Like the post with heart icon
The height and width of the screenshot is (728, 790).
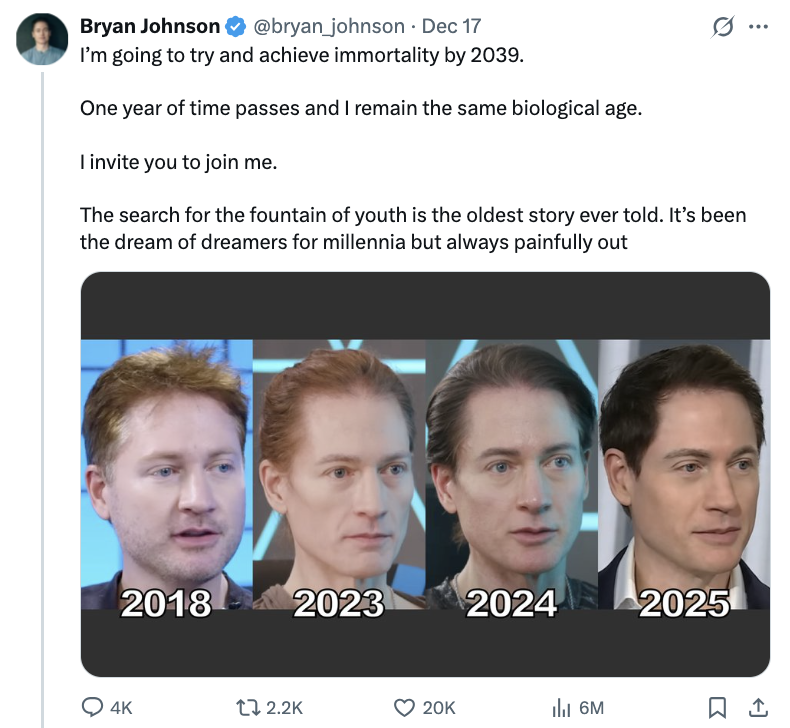[404, 707]
